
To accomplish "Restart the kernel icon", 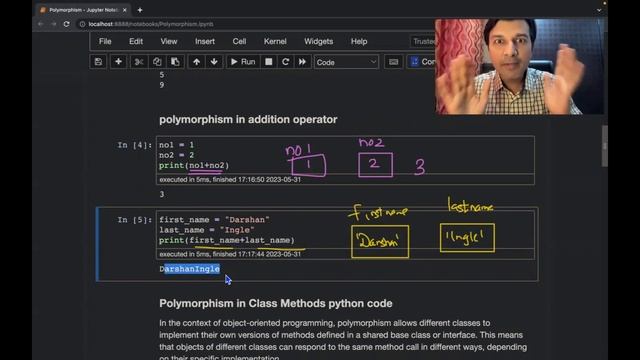I will tap(285, 62).
